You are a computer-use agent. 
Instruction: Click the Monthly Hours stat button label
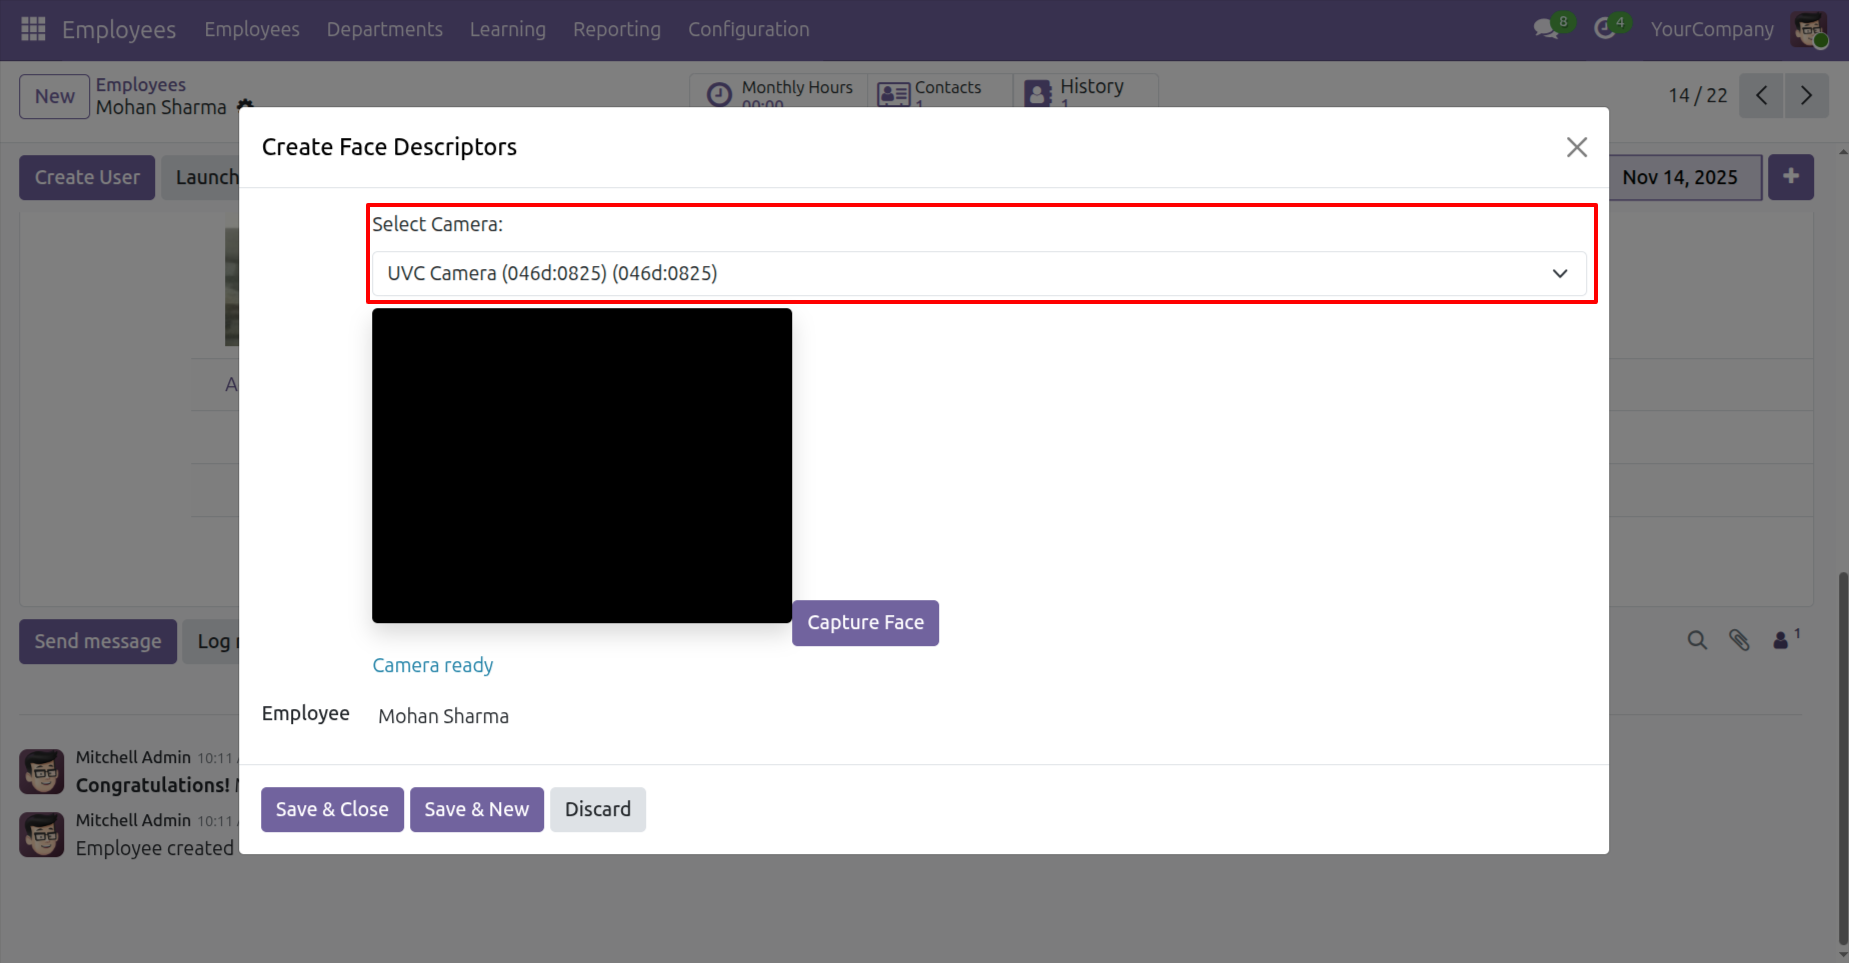click(x=797, y=87)
